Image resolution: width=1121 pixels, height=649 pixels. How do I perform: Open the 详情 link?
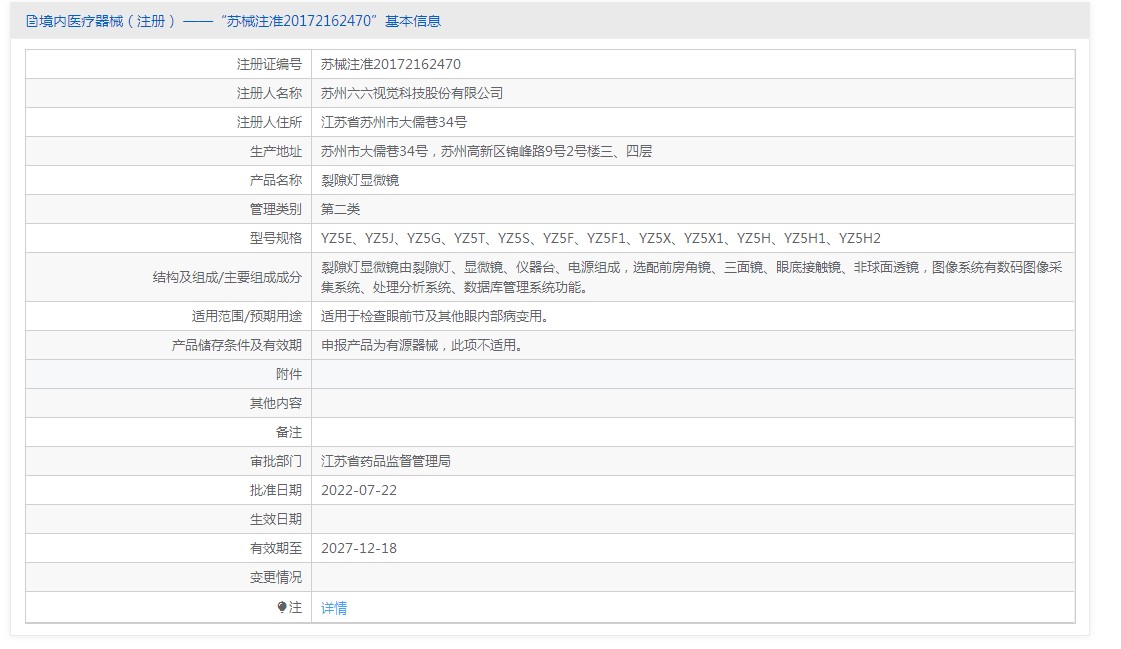334,608
